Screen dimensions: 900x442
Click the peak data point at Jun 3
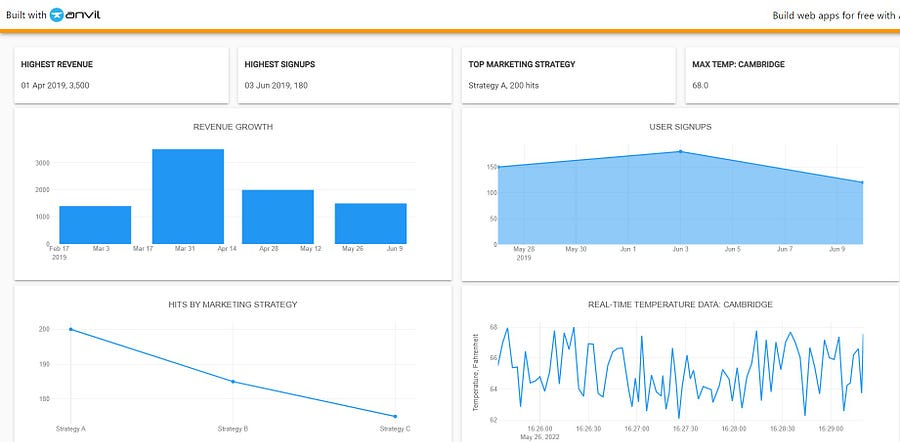point(681,152)
